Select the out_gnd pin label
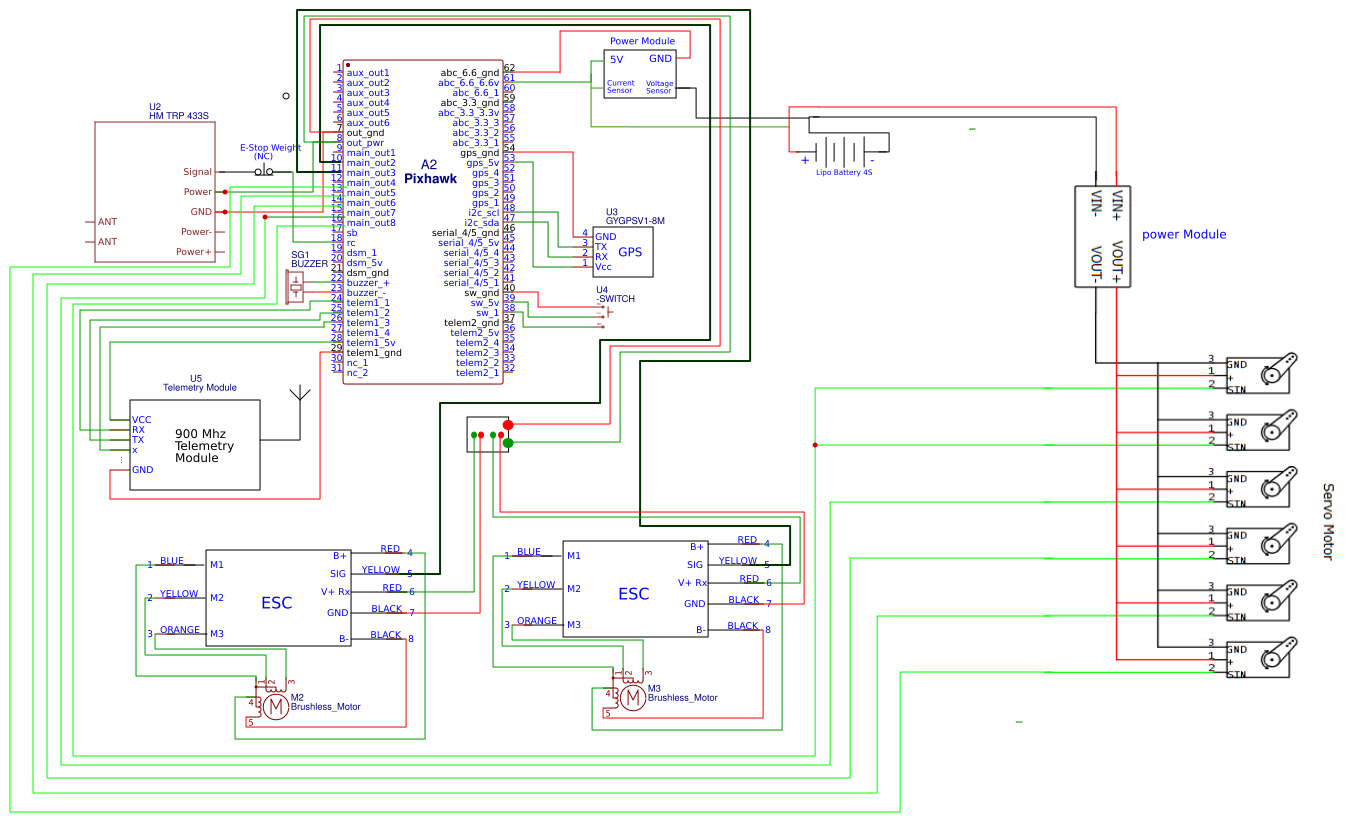The image size is (1345, 822). (x=366, y=133)
